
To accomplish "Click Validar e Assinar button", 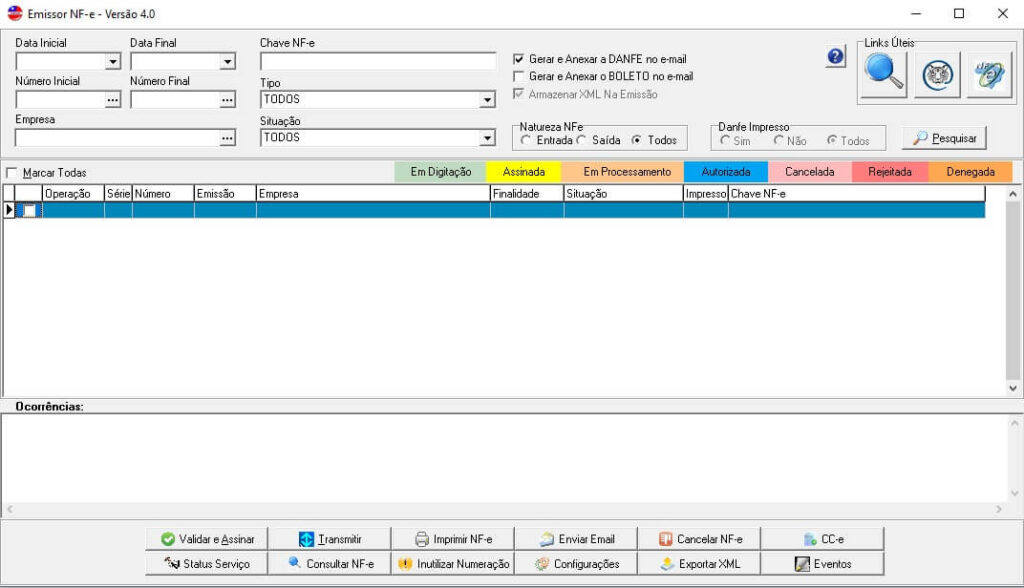I will (207, 539).
